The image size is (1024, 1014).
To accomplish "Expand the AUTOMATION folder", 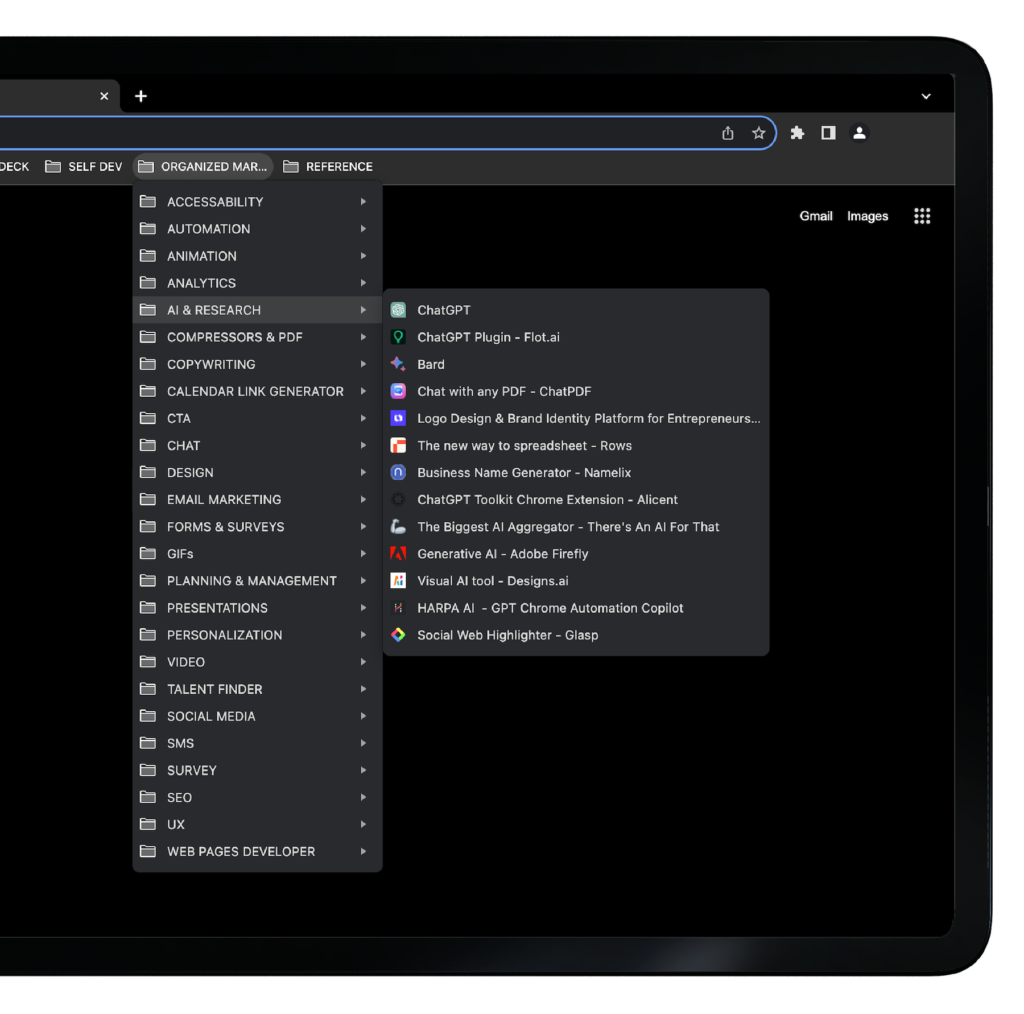I will (257, 229).
